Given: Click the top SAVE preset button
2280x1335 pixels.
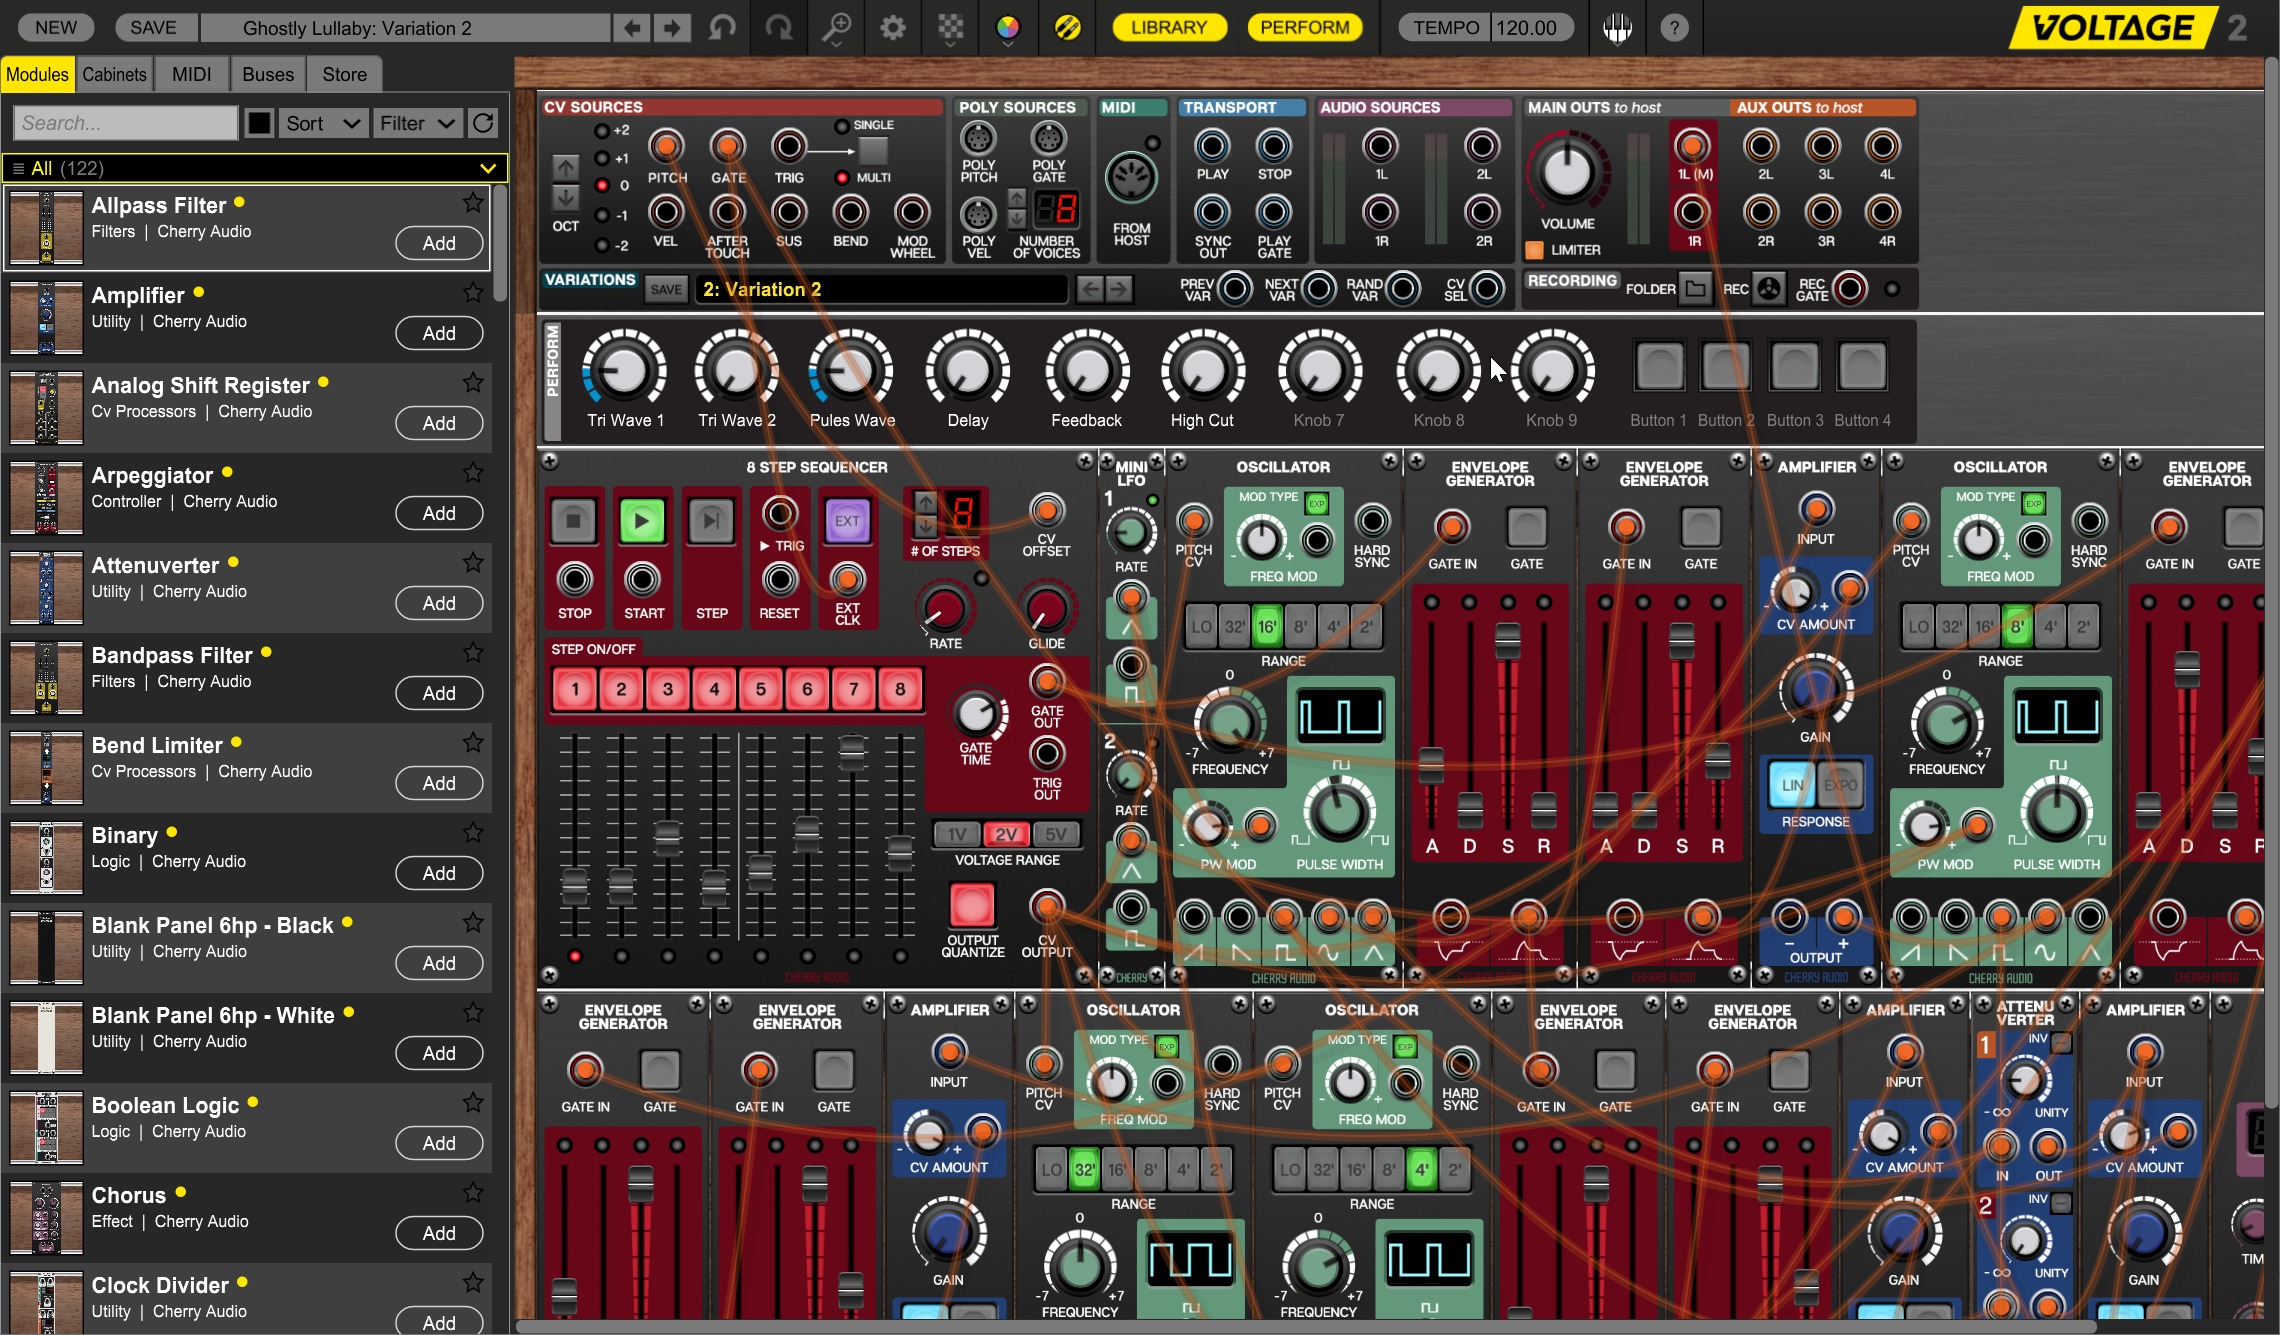Looking at the screenshot, I should click(153, 28).
